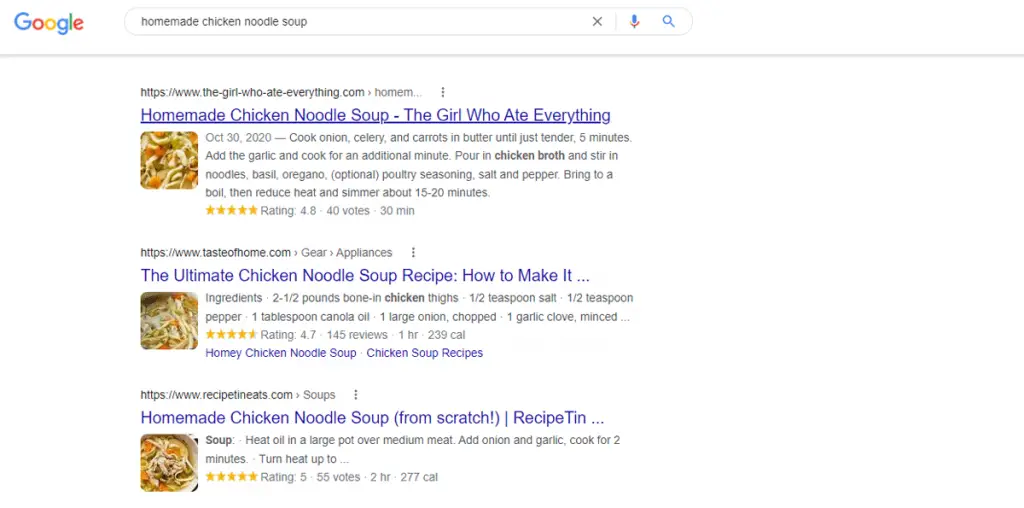1024x508 pixels.
Task: Click the Taste of Home soup thumbnail
Action: pos(169,321)
